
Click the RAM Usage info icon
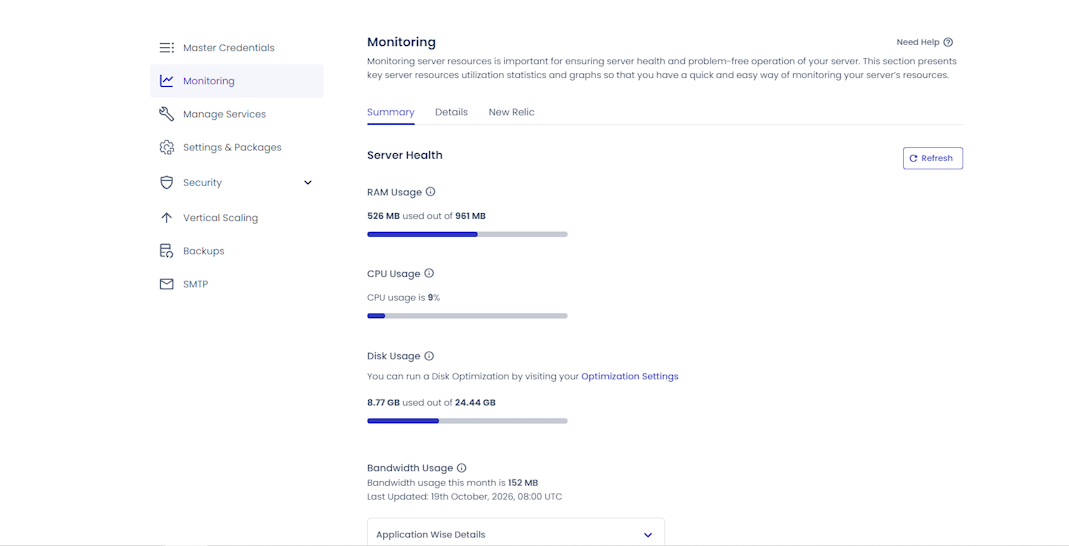tap(430, 192)
